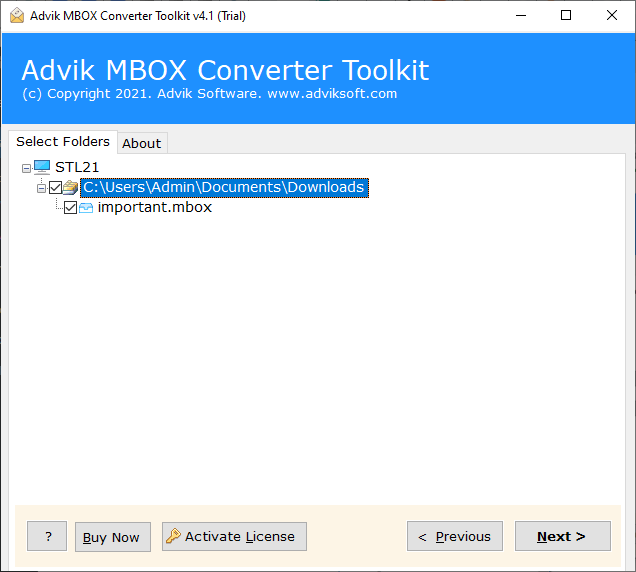This screenshot has height=572, width=636.
Task: Toggle the important.mbox checkbox
Action: click(70, 208)
